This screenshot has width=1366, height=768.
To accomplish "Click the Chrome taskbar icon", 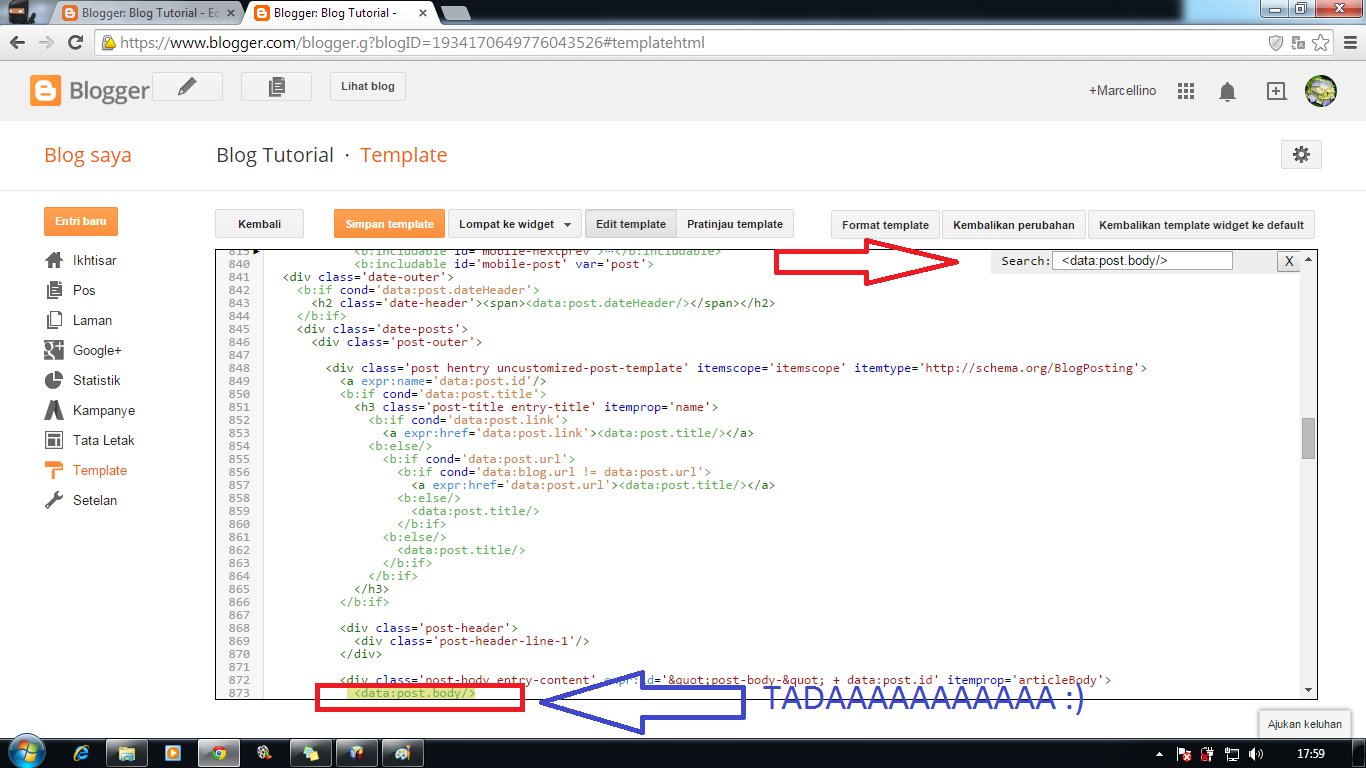I will coord(218,753).
